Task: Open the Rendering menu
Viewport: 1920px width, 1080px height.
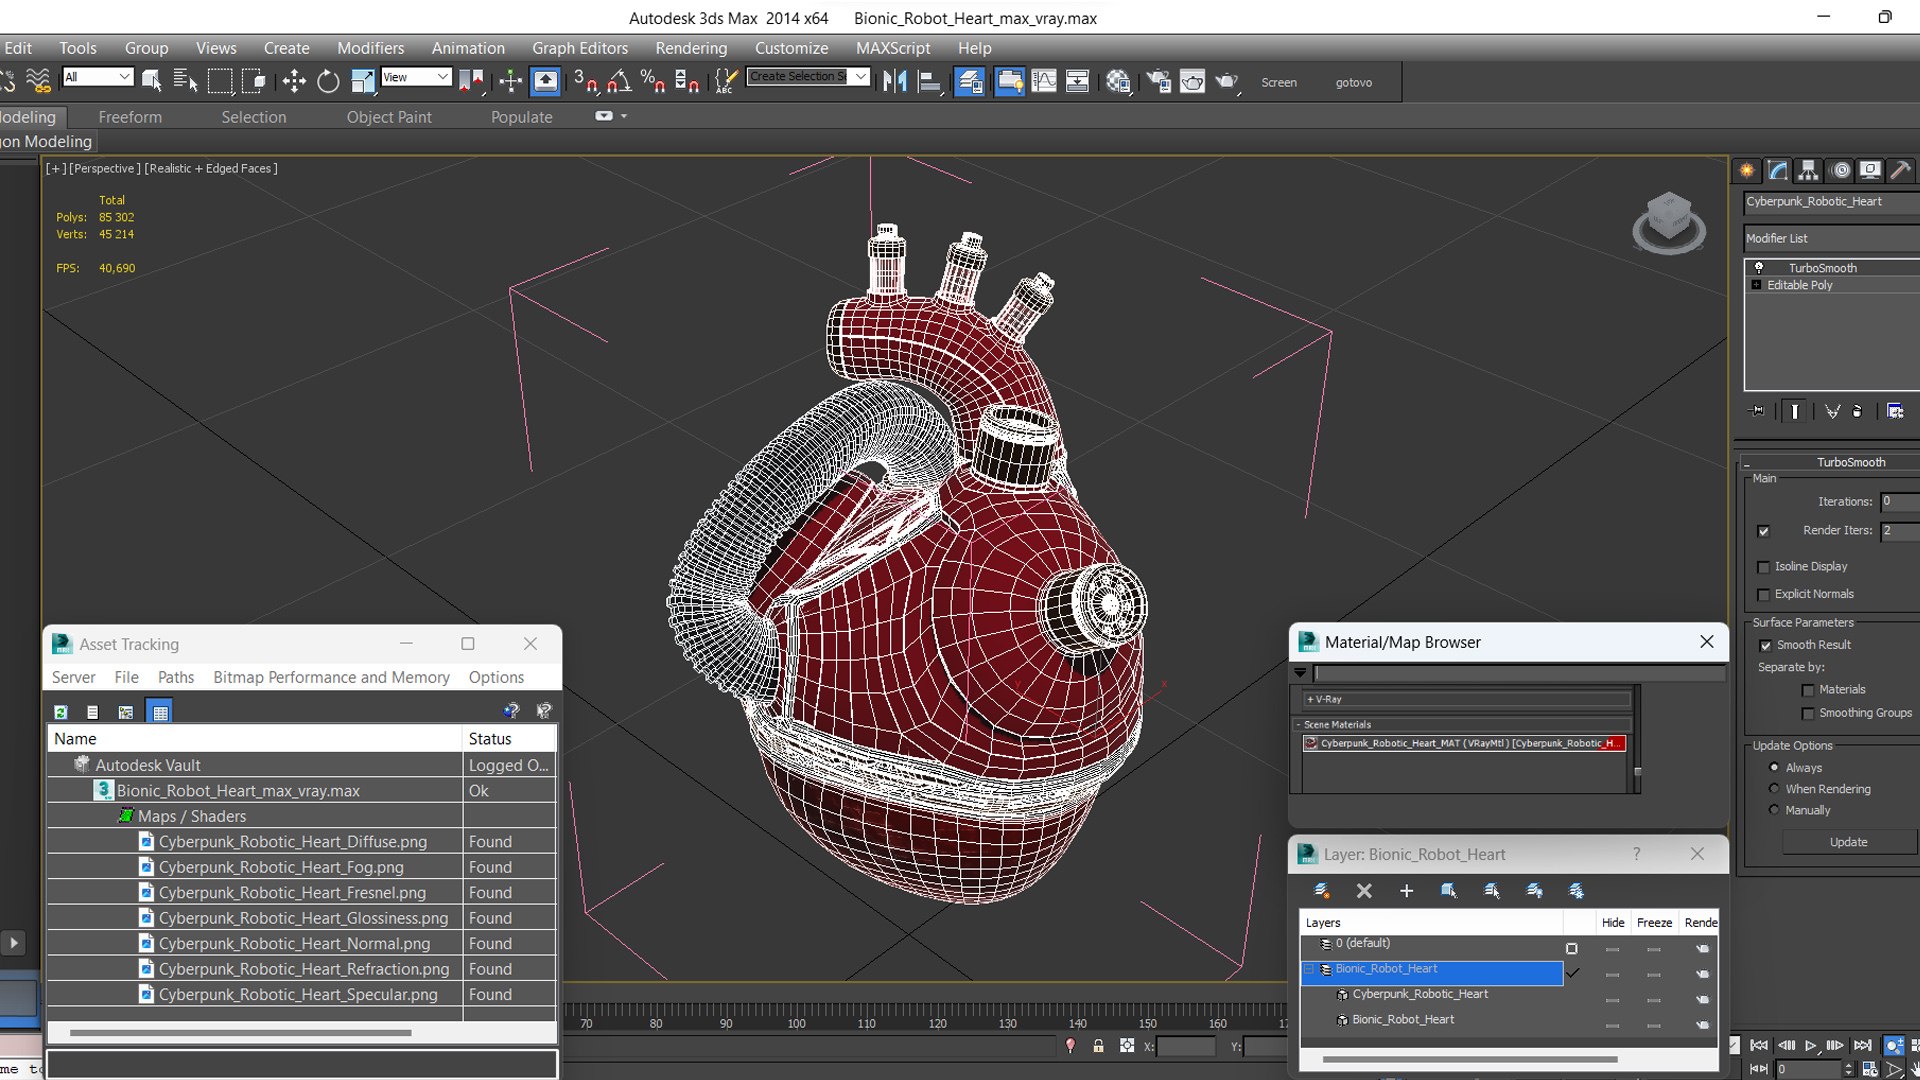Action: [x=691, y=48]
